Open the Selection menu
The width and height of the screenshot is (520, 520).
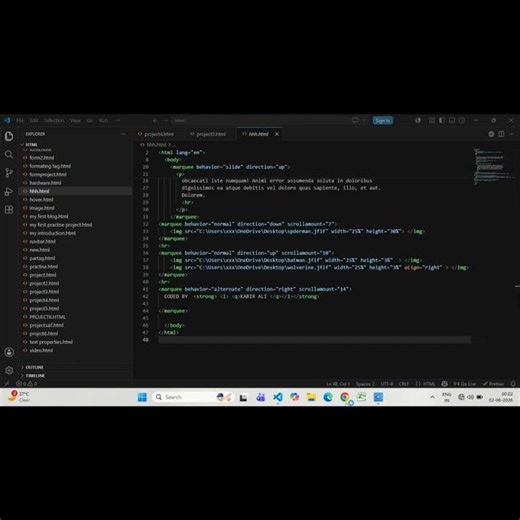[x=54, y=120]
